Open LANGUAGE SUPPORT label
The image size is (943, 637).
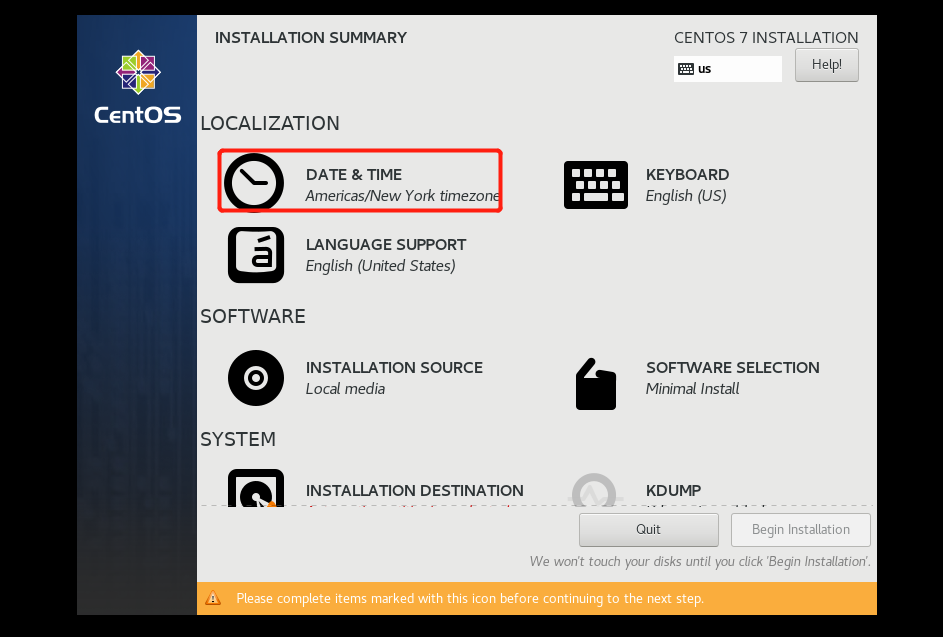pyautogui.click(x=386, y=244)
